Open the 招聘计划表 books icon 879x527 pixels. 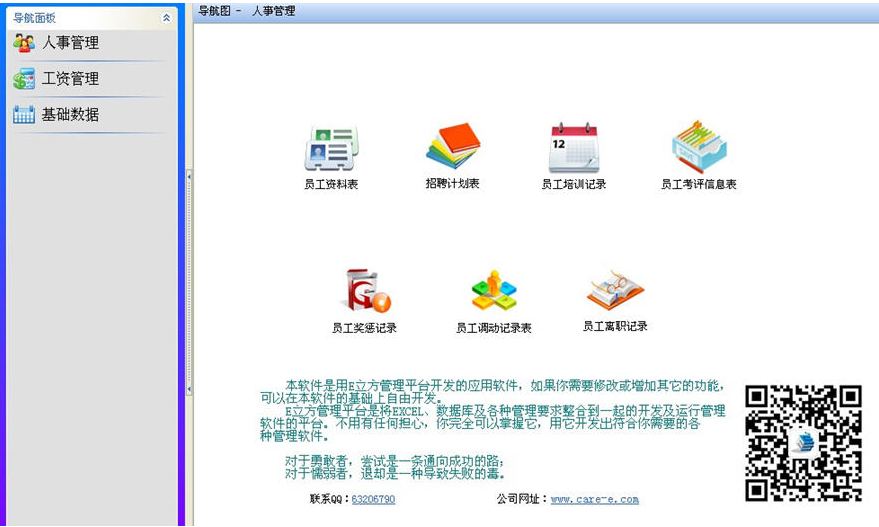[x=453, y=146]
